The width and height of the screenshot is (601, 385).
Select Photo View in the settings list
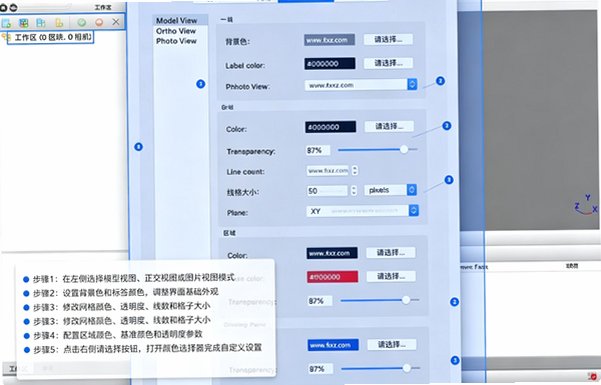pyautogui.click(x=176, y=41)
